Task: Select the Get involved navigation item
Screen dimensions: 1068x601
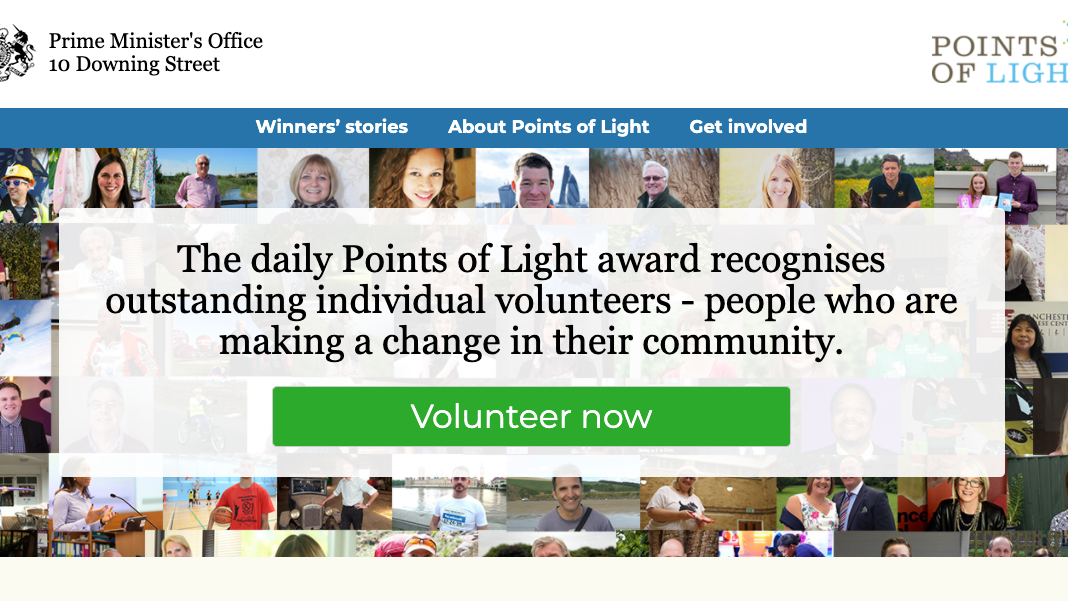Action: pos(747,127)
